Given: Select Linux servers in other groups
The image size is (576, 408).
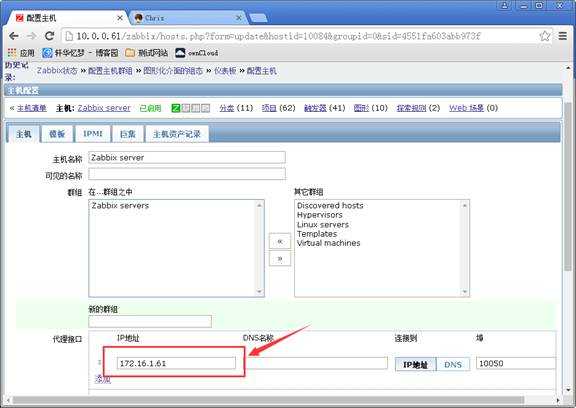Looking at the screenshot, I should (x=323, y=224).
